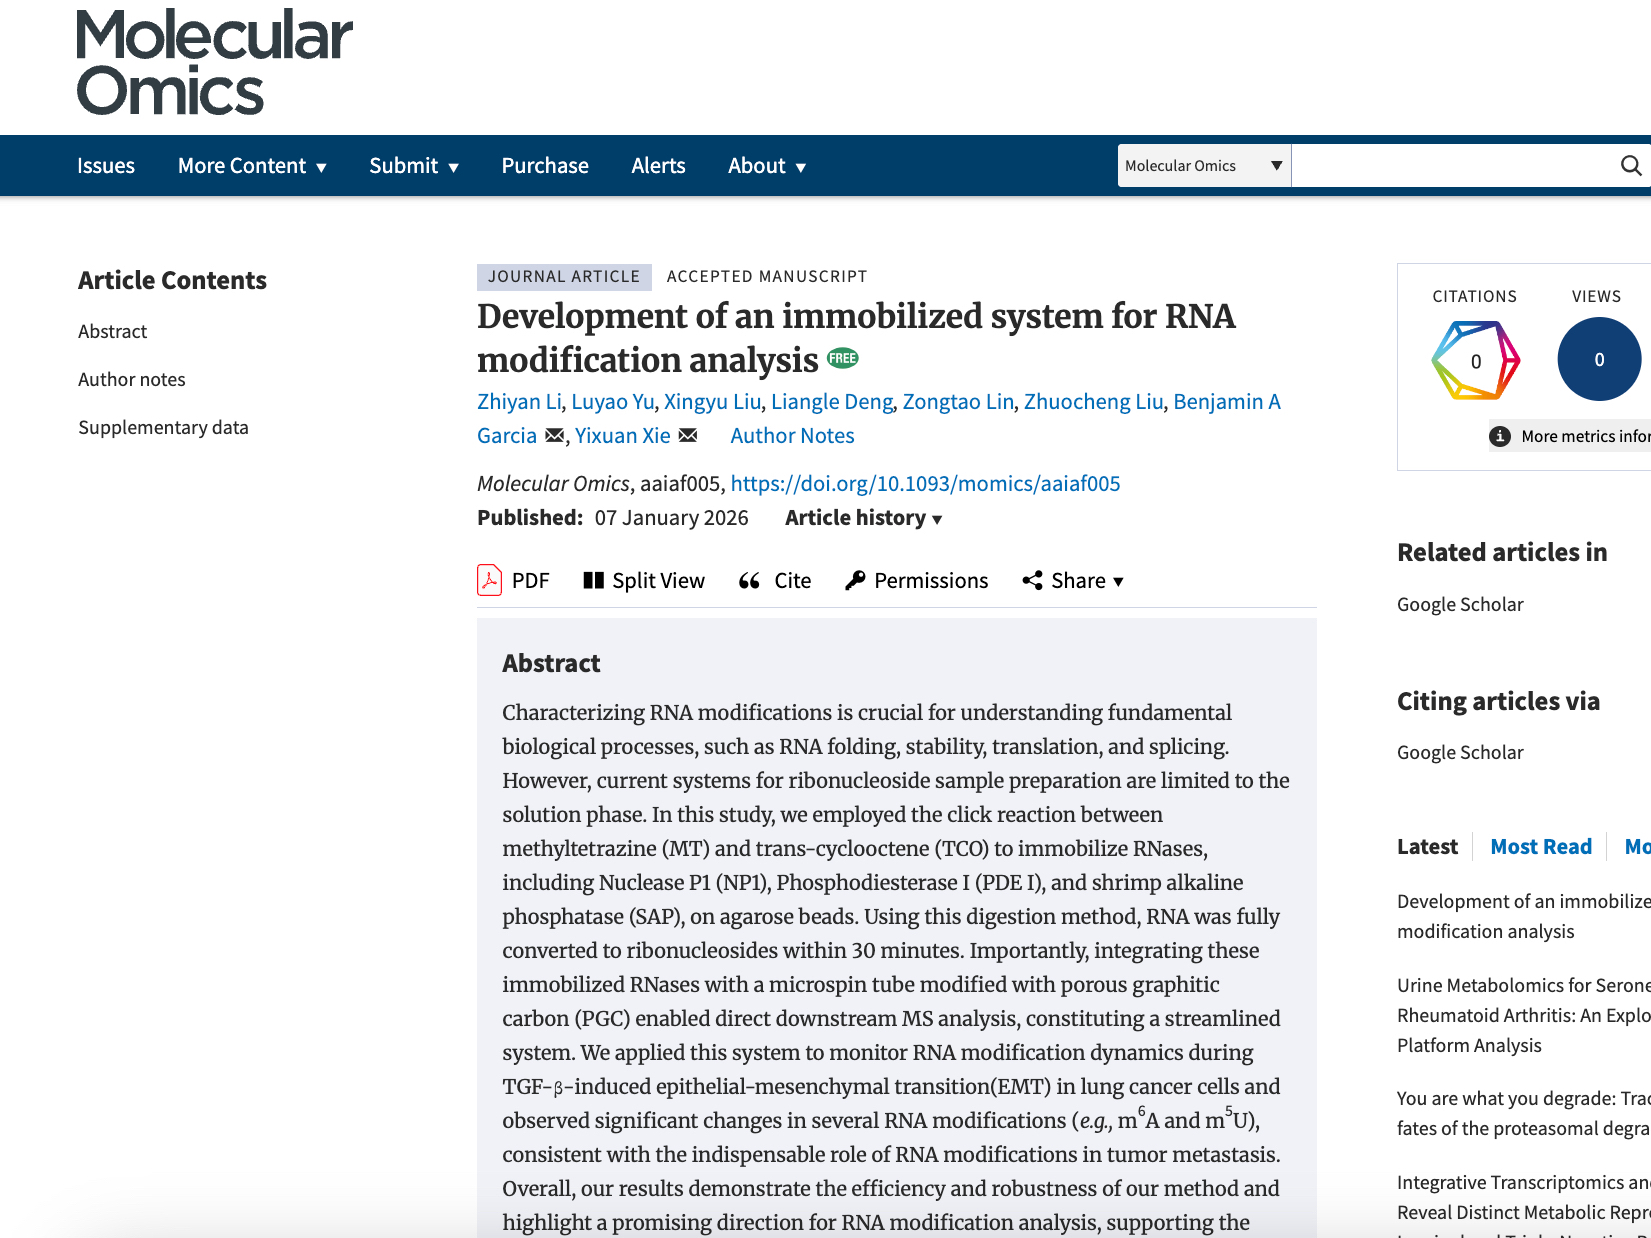Viewport: 1651px width, 1238px height.
Task: Open the PDF icon link
Action: coord(489,581)
